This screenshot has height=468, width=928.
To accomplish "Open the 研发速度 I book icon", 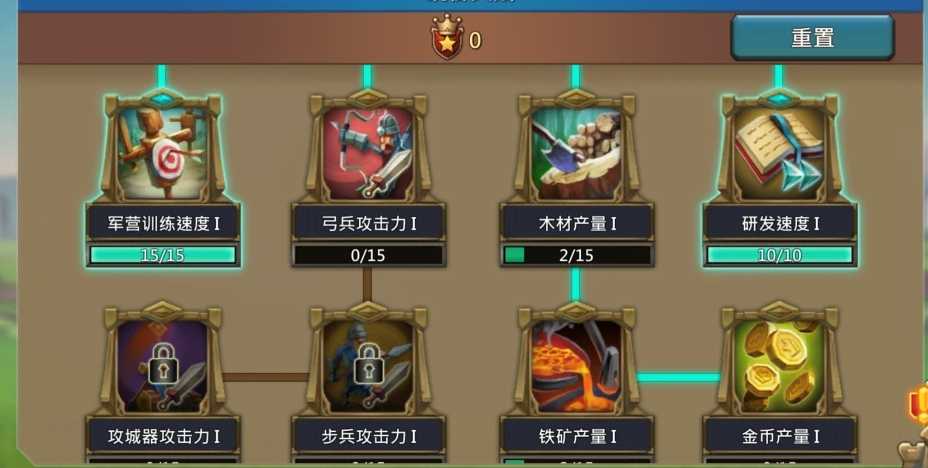I will point(779,152).
